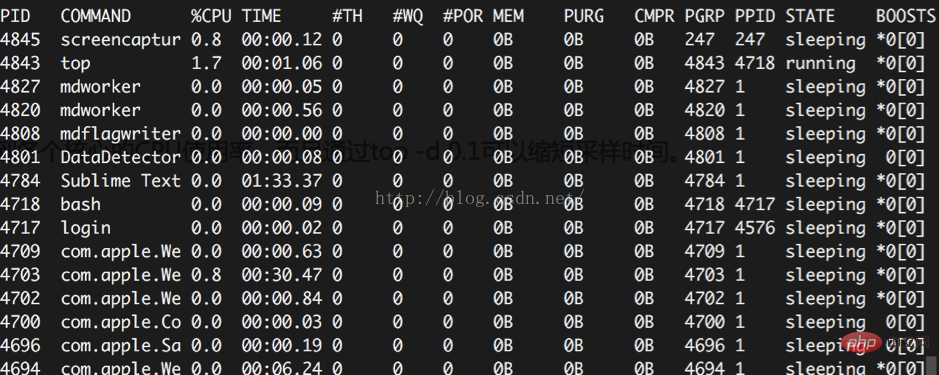The image size is (940, 375).
Task: Click the time value 00:00.84
Action: 282,298
